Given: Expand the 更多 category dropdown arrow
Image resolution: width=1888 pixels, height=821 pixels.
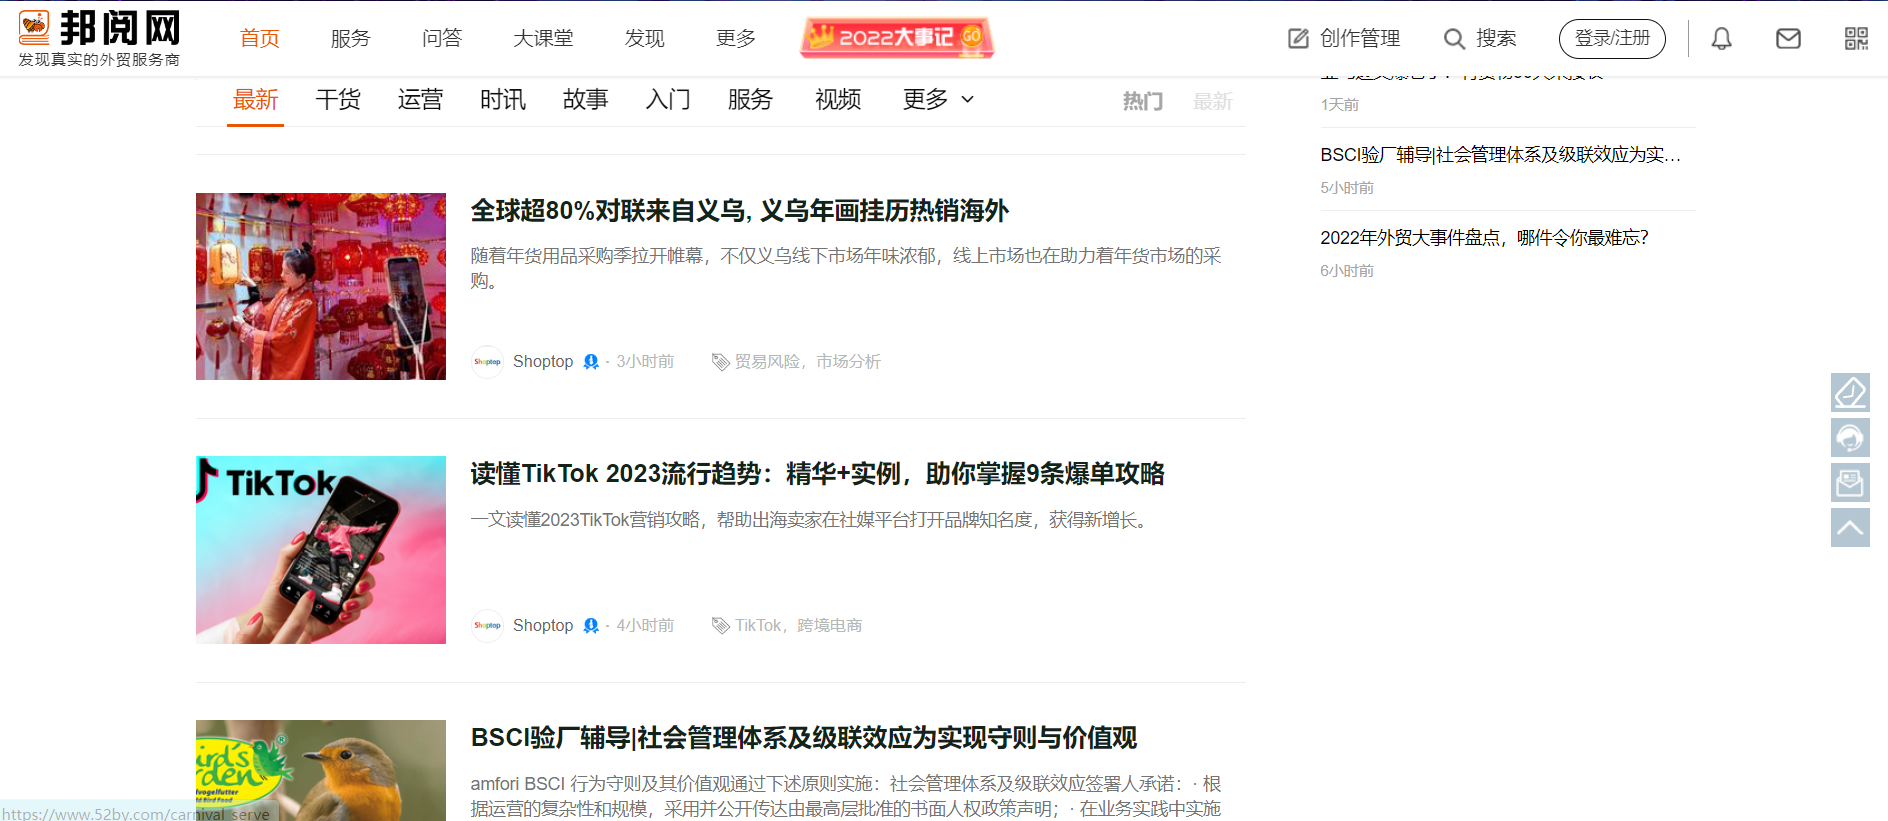Looking at the screenshot, I should coord(967,99).
